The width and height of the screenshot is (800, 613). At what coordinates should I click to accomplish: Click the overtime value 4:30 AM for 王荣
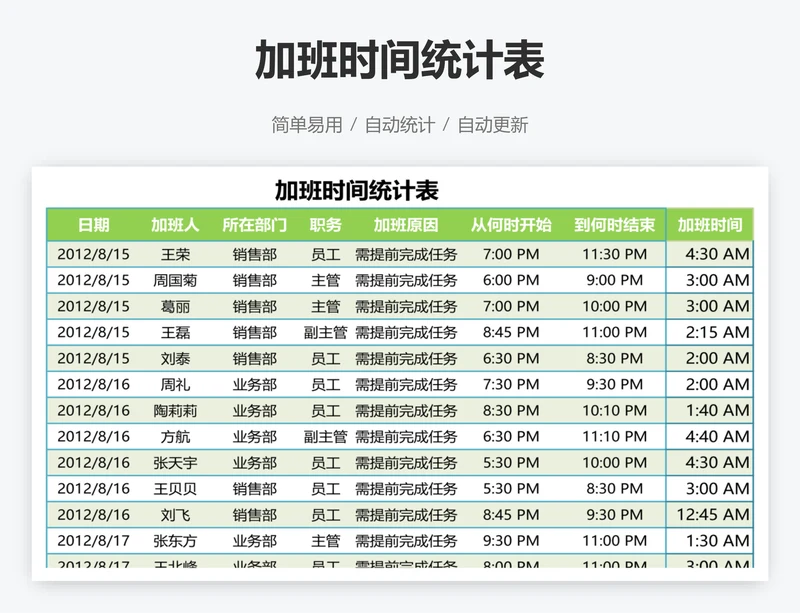pos(717,254)
